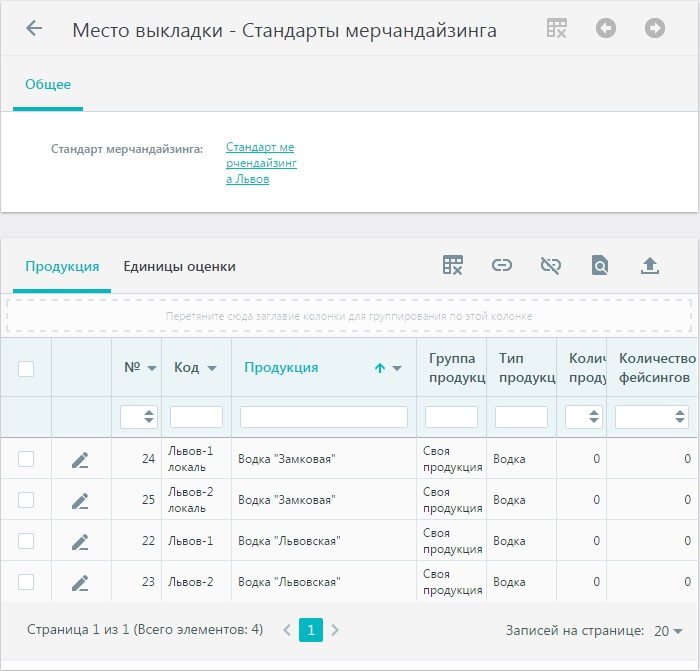This screenshot has height=671, width=700.
Task: Click the Страница 1 из 1 status text
Action: click(x=145, y=629)
